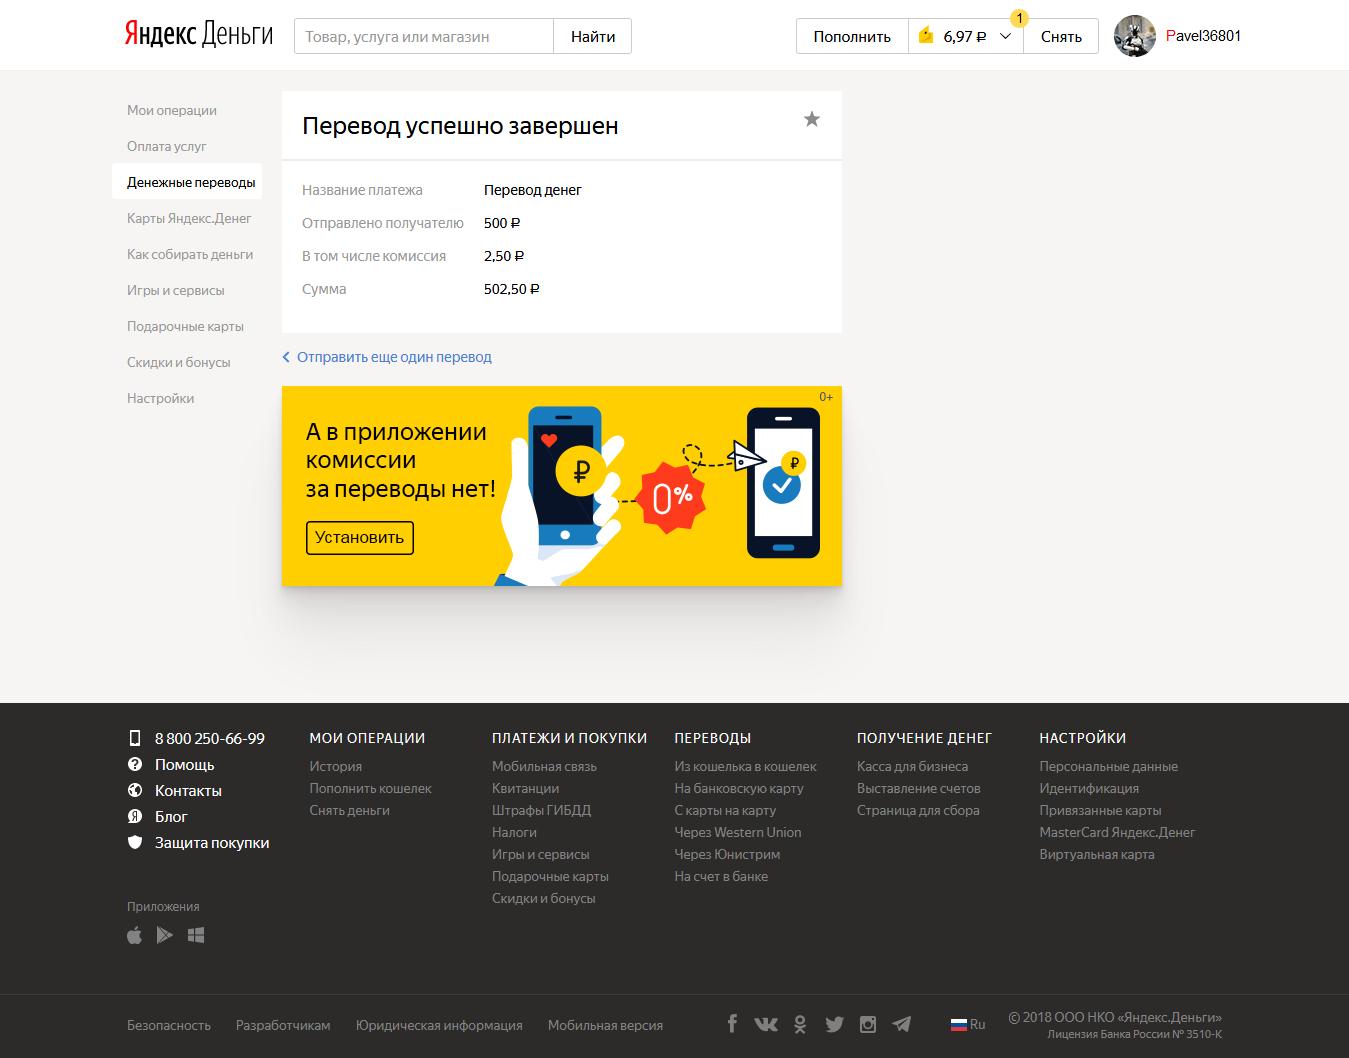Screen dimensions: 1349x1058
Task: Click the wallet icon beside the balance
Action: pyautogui.click(x=926, y=36)
